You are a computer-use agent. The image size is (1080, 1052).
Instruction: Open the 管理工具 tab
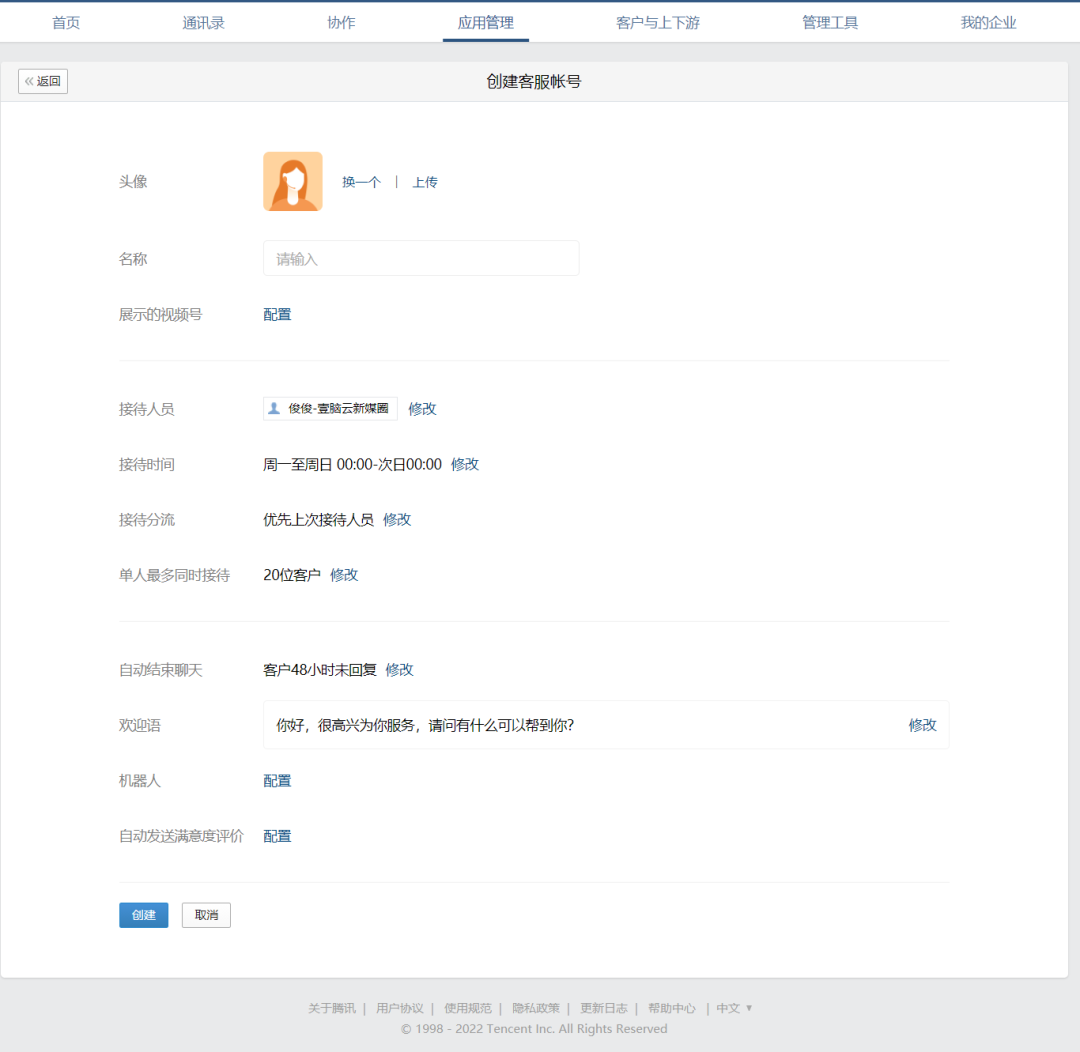tap(829, 23)
